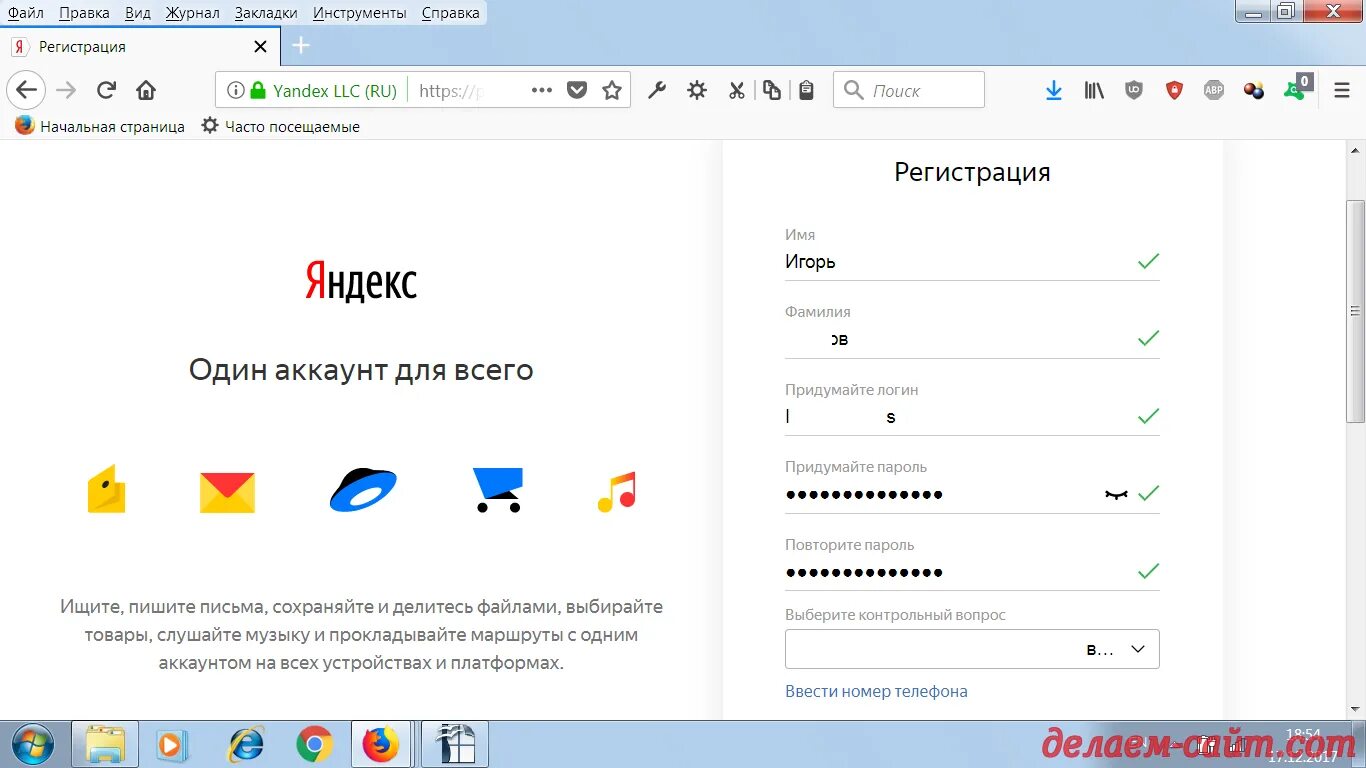Open the red shield extension

1174,90
